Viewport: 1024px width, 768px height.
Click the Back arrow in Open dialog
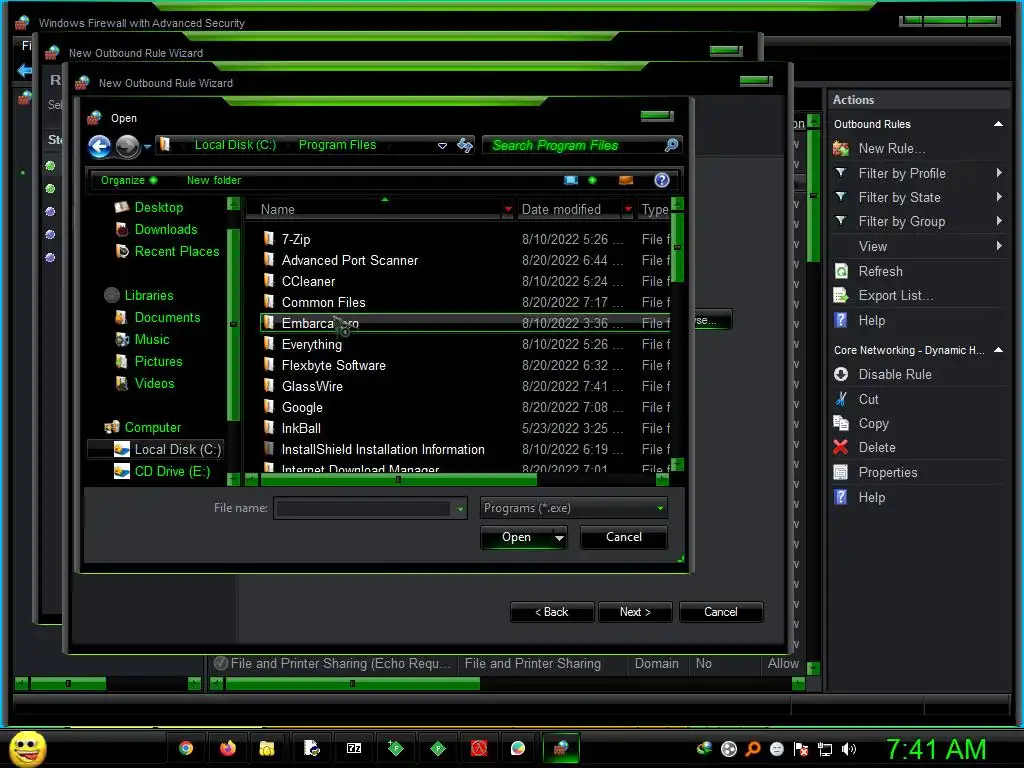(99, 146)
